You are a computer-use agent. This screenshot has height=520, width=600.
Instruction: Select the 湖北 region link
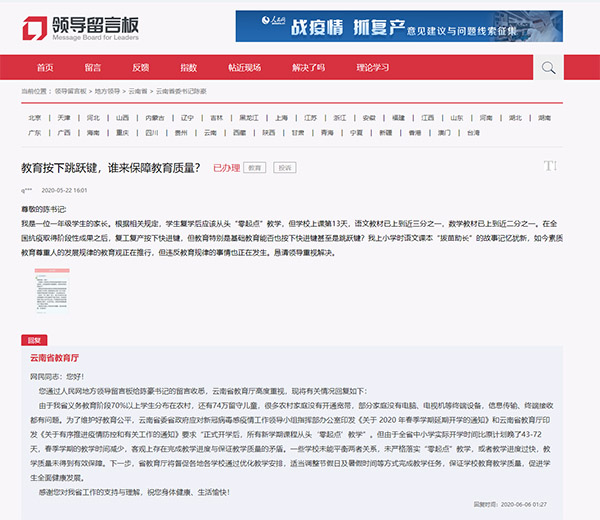coord(515,118)
